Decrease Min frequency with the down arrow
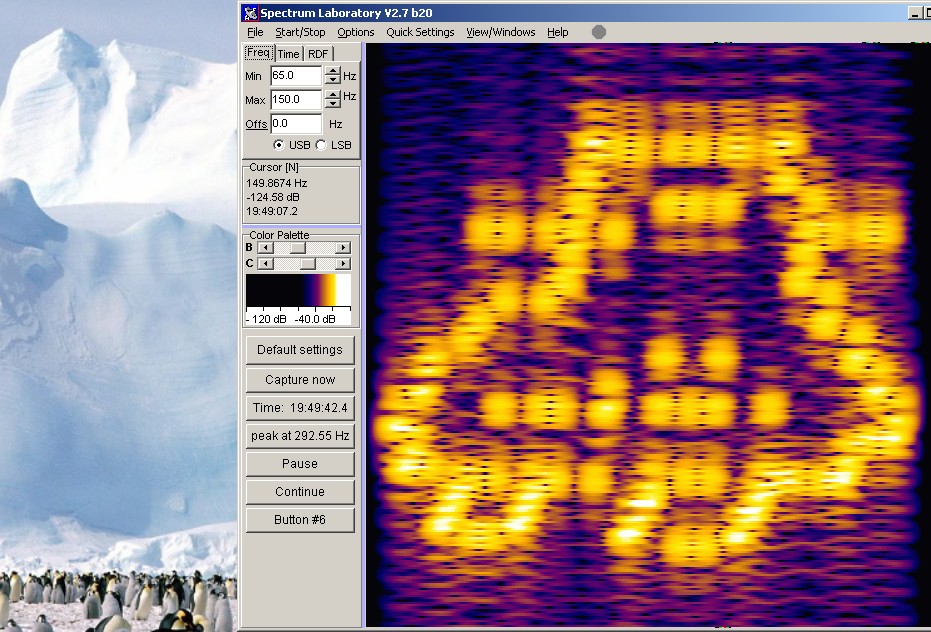This screenshot has width=931, height=632. tap(332, 80)
